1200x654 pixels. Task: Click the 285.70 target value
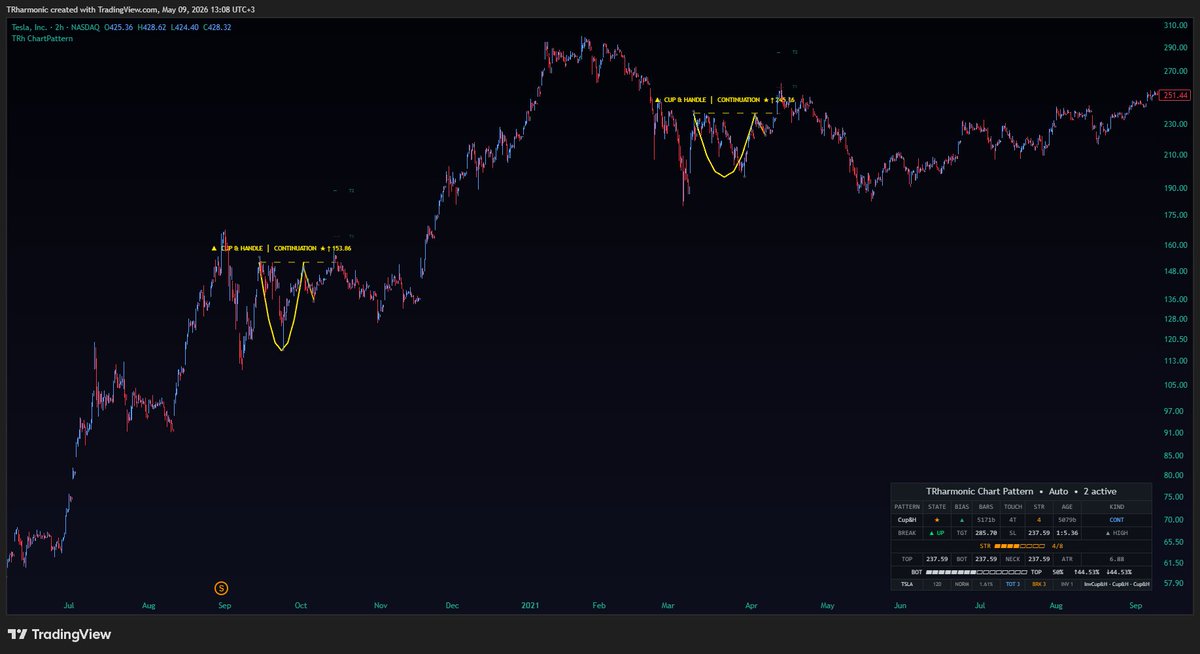(x=986, y=533)
